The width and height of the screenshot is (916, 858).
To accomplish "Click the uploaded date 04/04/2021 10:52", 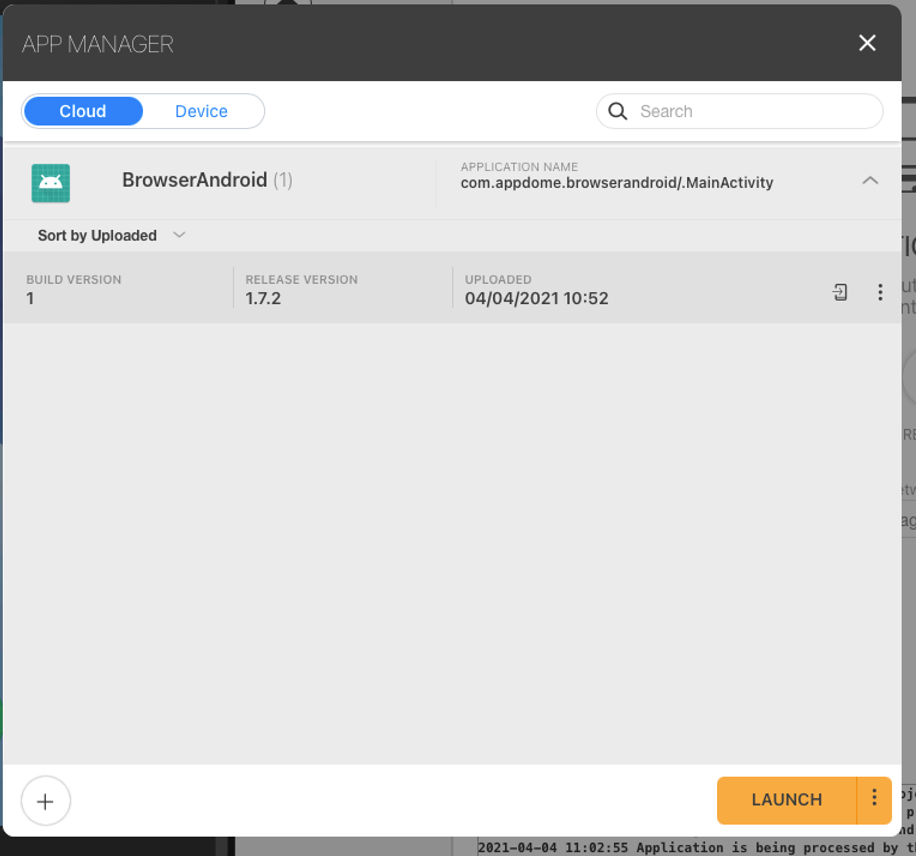I will (536, 298).
